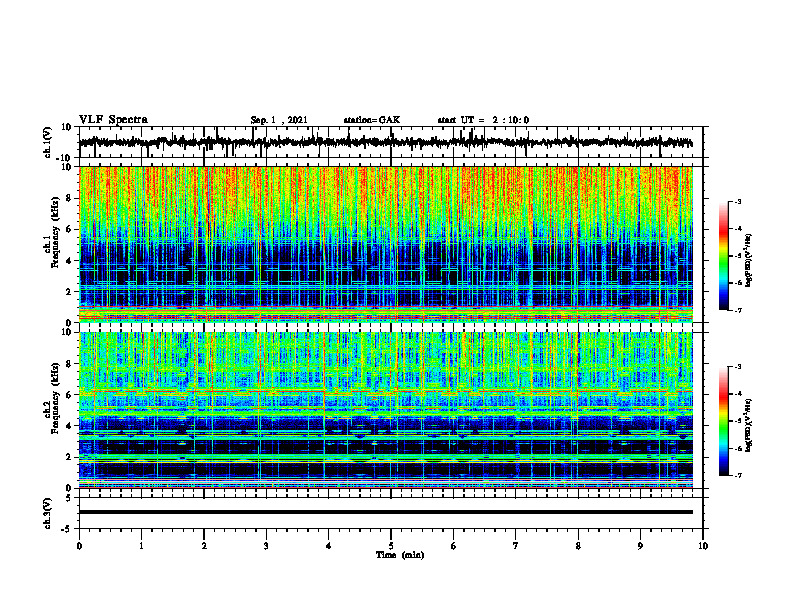Viewport: 792px width, 612px height.
Task: Click the '-7' tick on the lower colorbar
Action: pyautogui.click(x=737, y=476)
